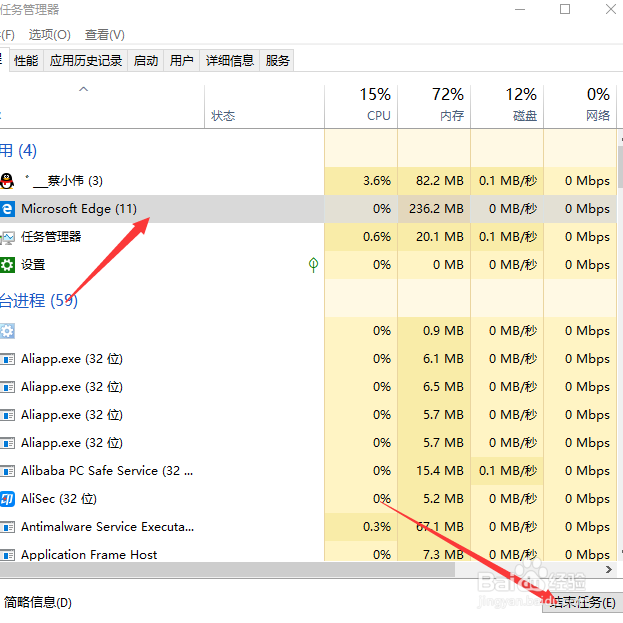The image size is (623, 623).
Task: Switch to the 应用历史记录 tab
Action: (85, 60)
